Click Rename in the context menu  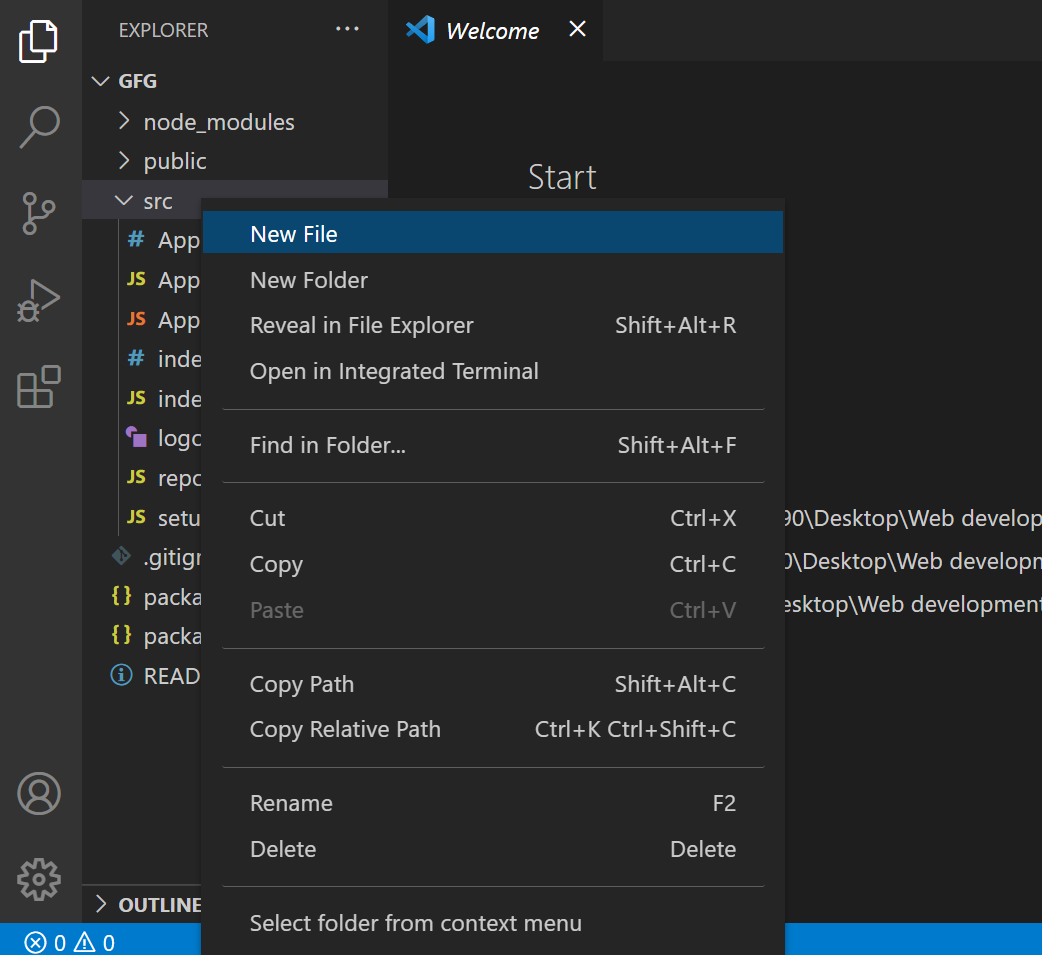[x=291, y=803]
